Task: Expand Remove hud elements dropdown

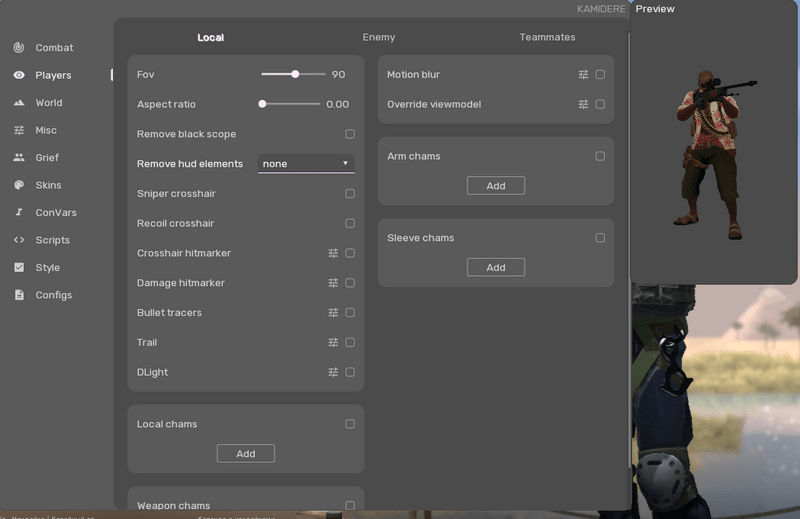Action: click(x=305, y=164)
